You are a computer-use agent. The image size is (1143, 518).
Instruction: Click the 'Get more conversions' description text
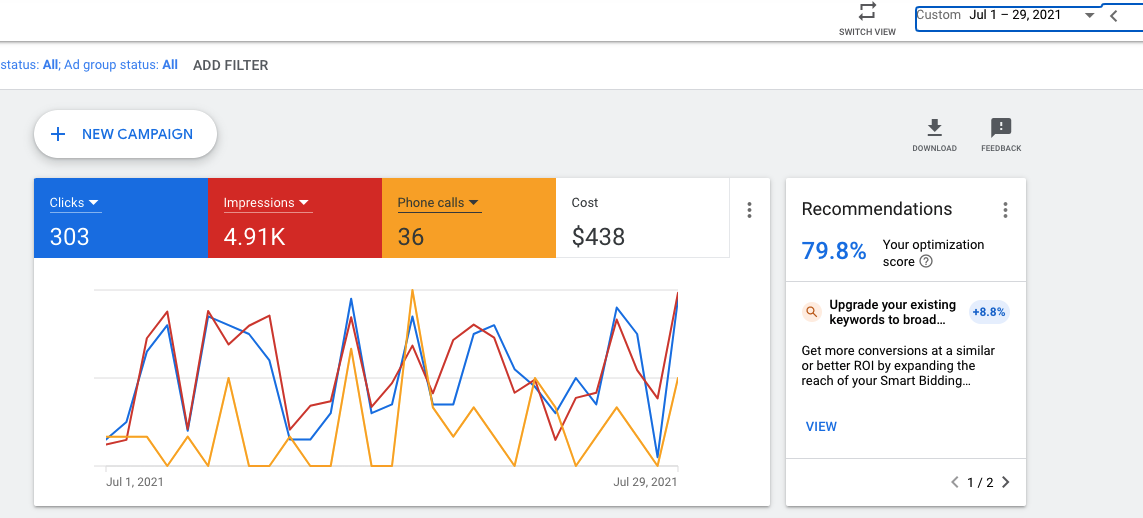click(x=898, y=366)
